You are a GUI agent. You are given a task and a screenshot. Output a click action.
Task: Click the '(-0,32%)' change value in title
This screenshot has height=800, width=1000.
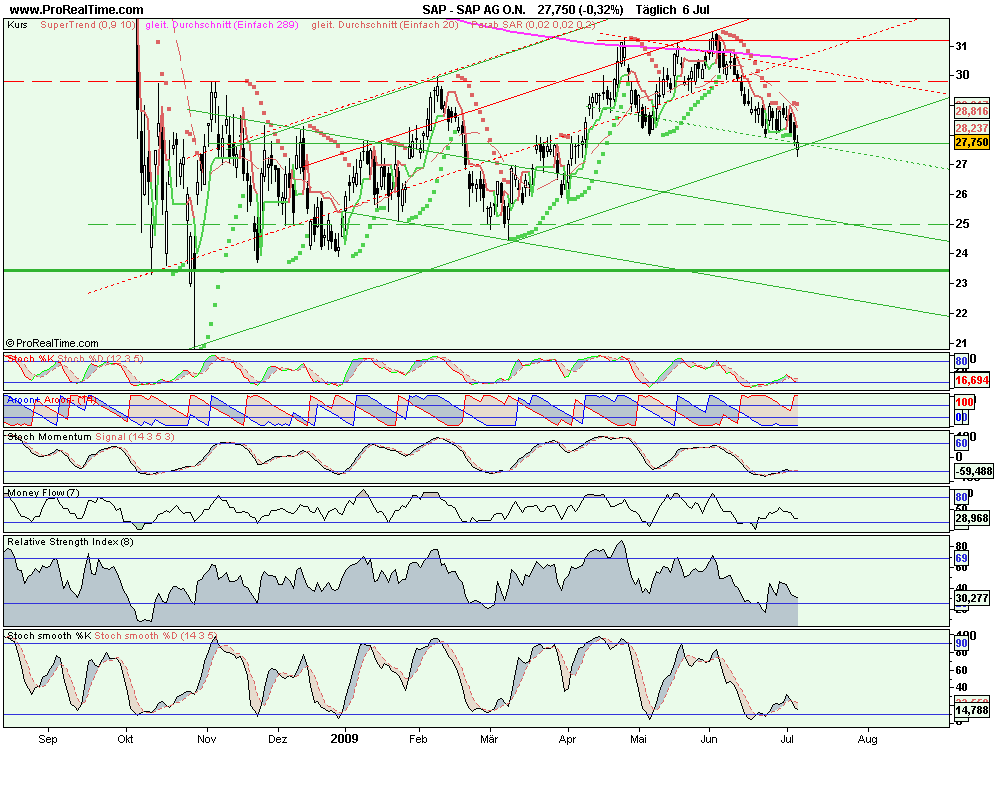[x=598, y=10]
